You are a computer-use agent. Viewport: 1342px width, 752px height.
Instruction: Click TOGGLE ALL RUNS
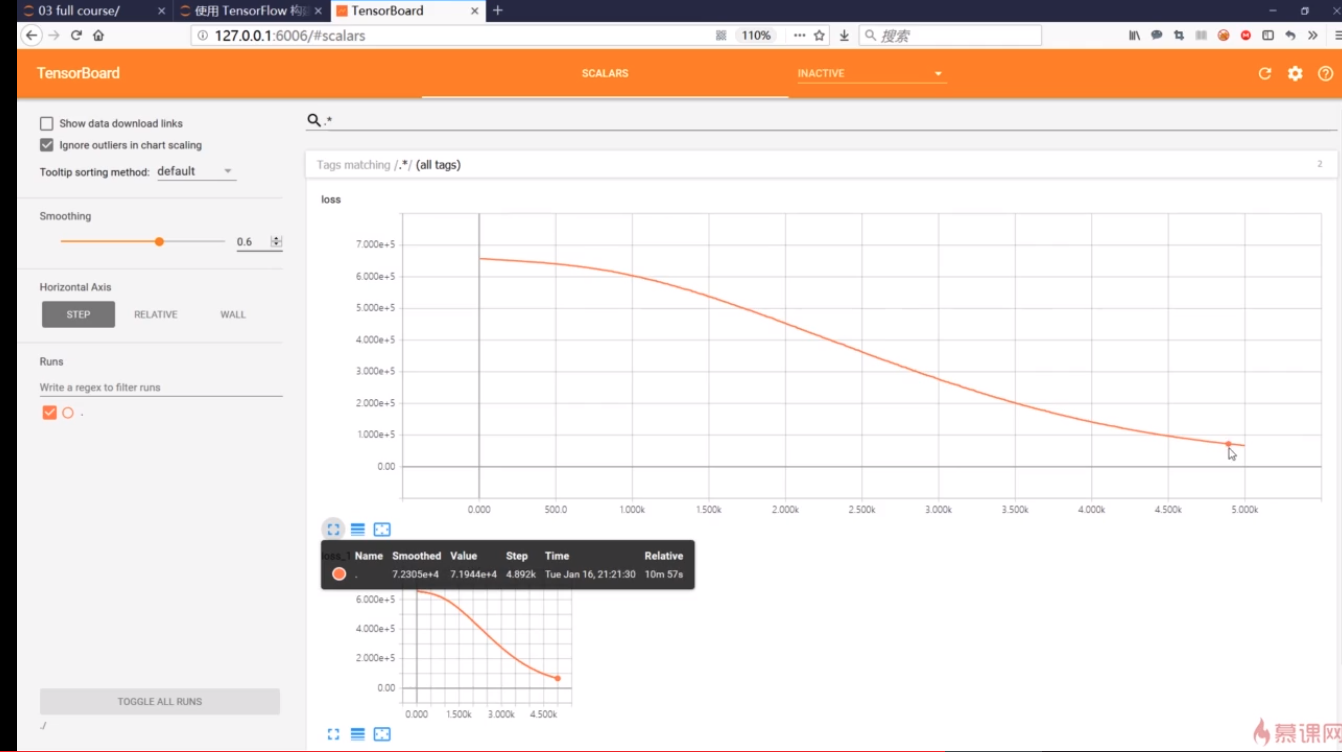pyautogui.click(x=160, y=701)
